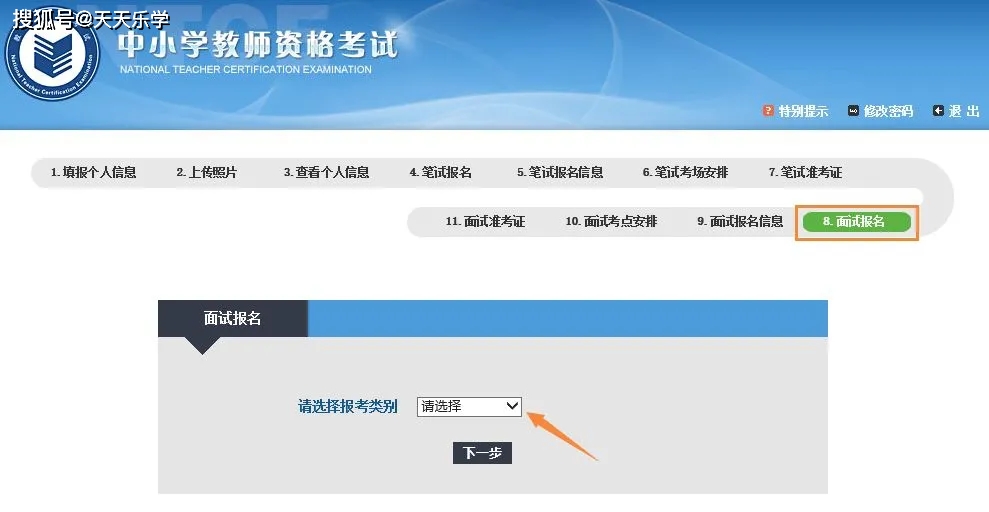The width and height of the screenshot is (989, 512).
Task: Click the key icon beside 修改密码
Action: (x=853, y=111)
